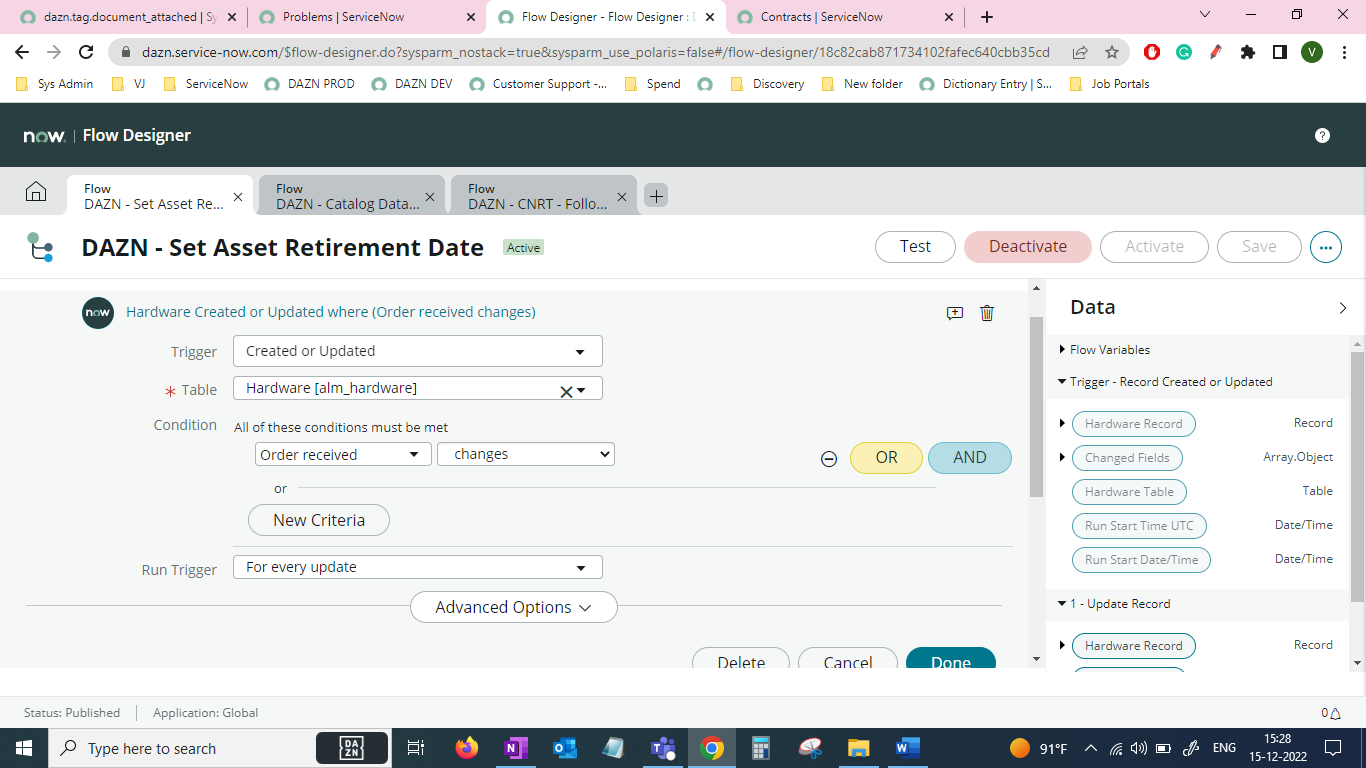Select the Run Start Time UTC pill
This screenshot has width=1366, height=768.
pyautogui.click(x=1139, y=526)
